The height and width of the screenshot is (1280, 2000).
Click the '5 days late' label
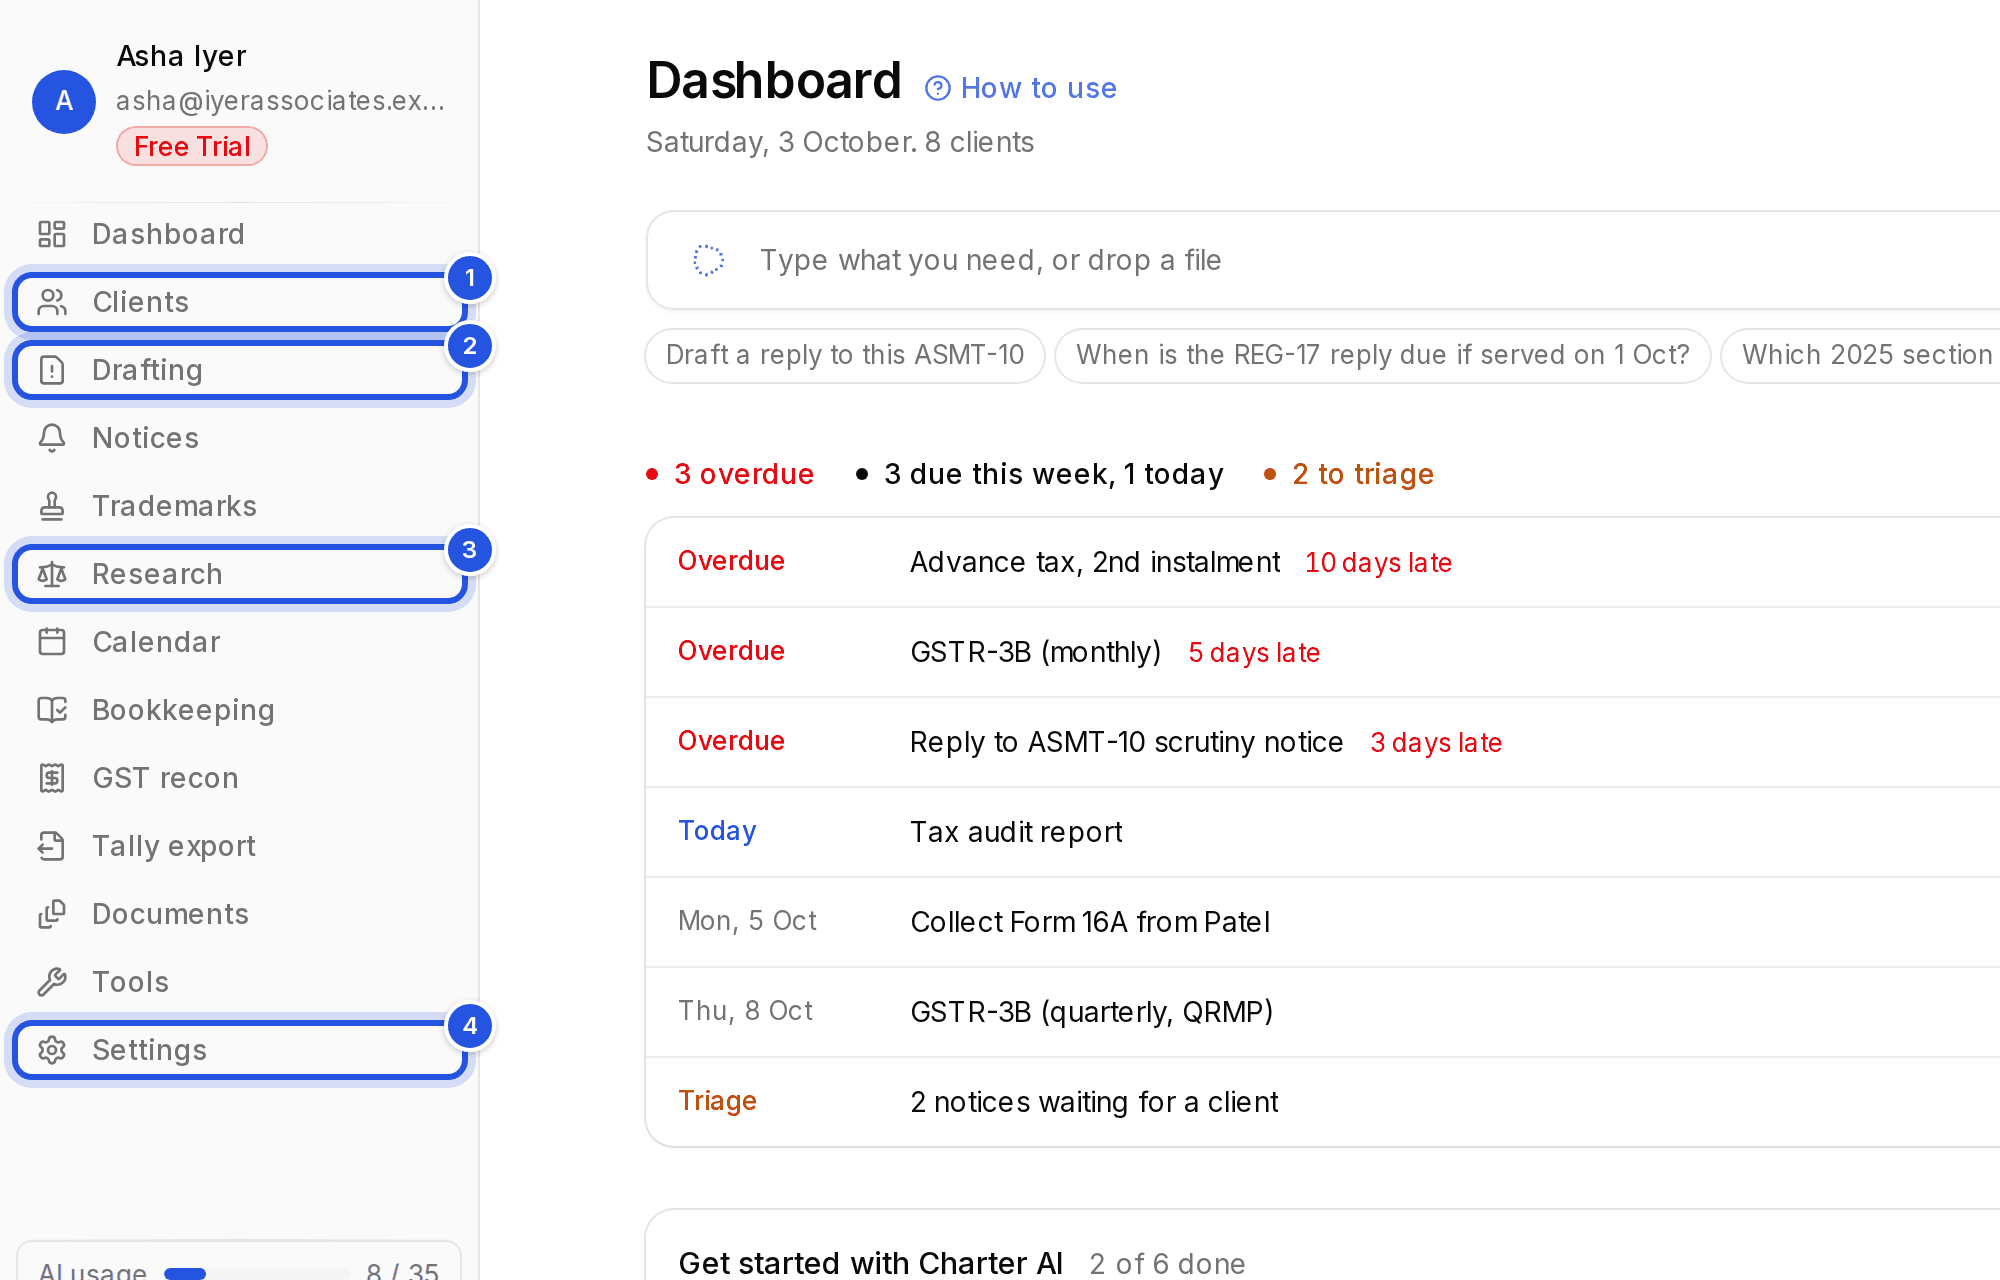1254,653
